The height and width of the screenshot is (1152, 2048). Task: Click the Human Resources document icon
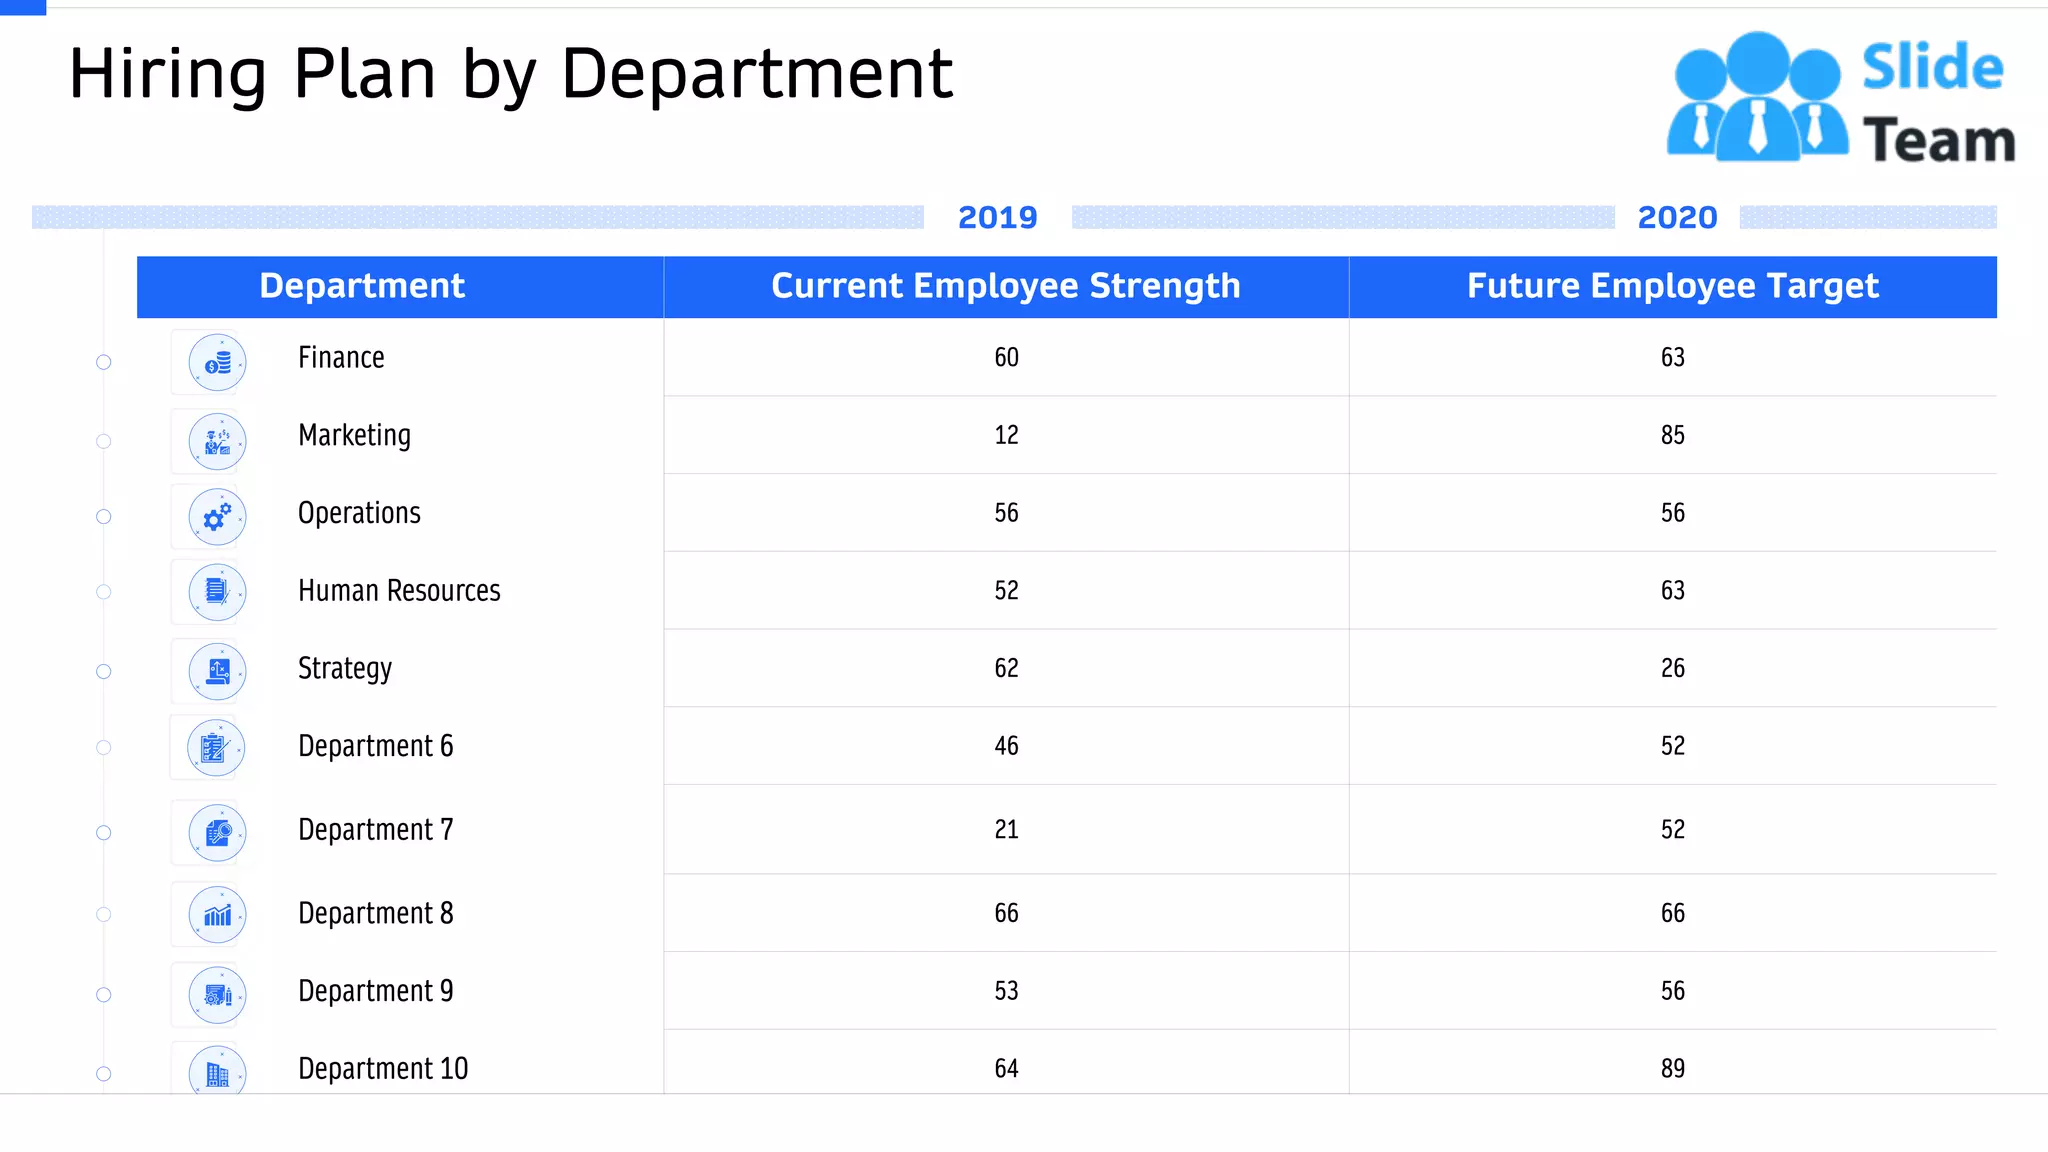point(217,592)
